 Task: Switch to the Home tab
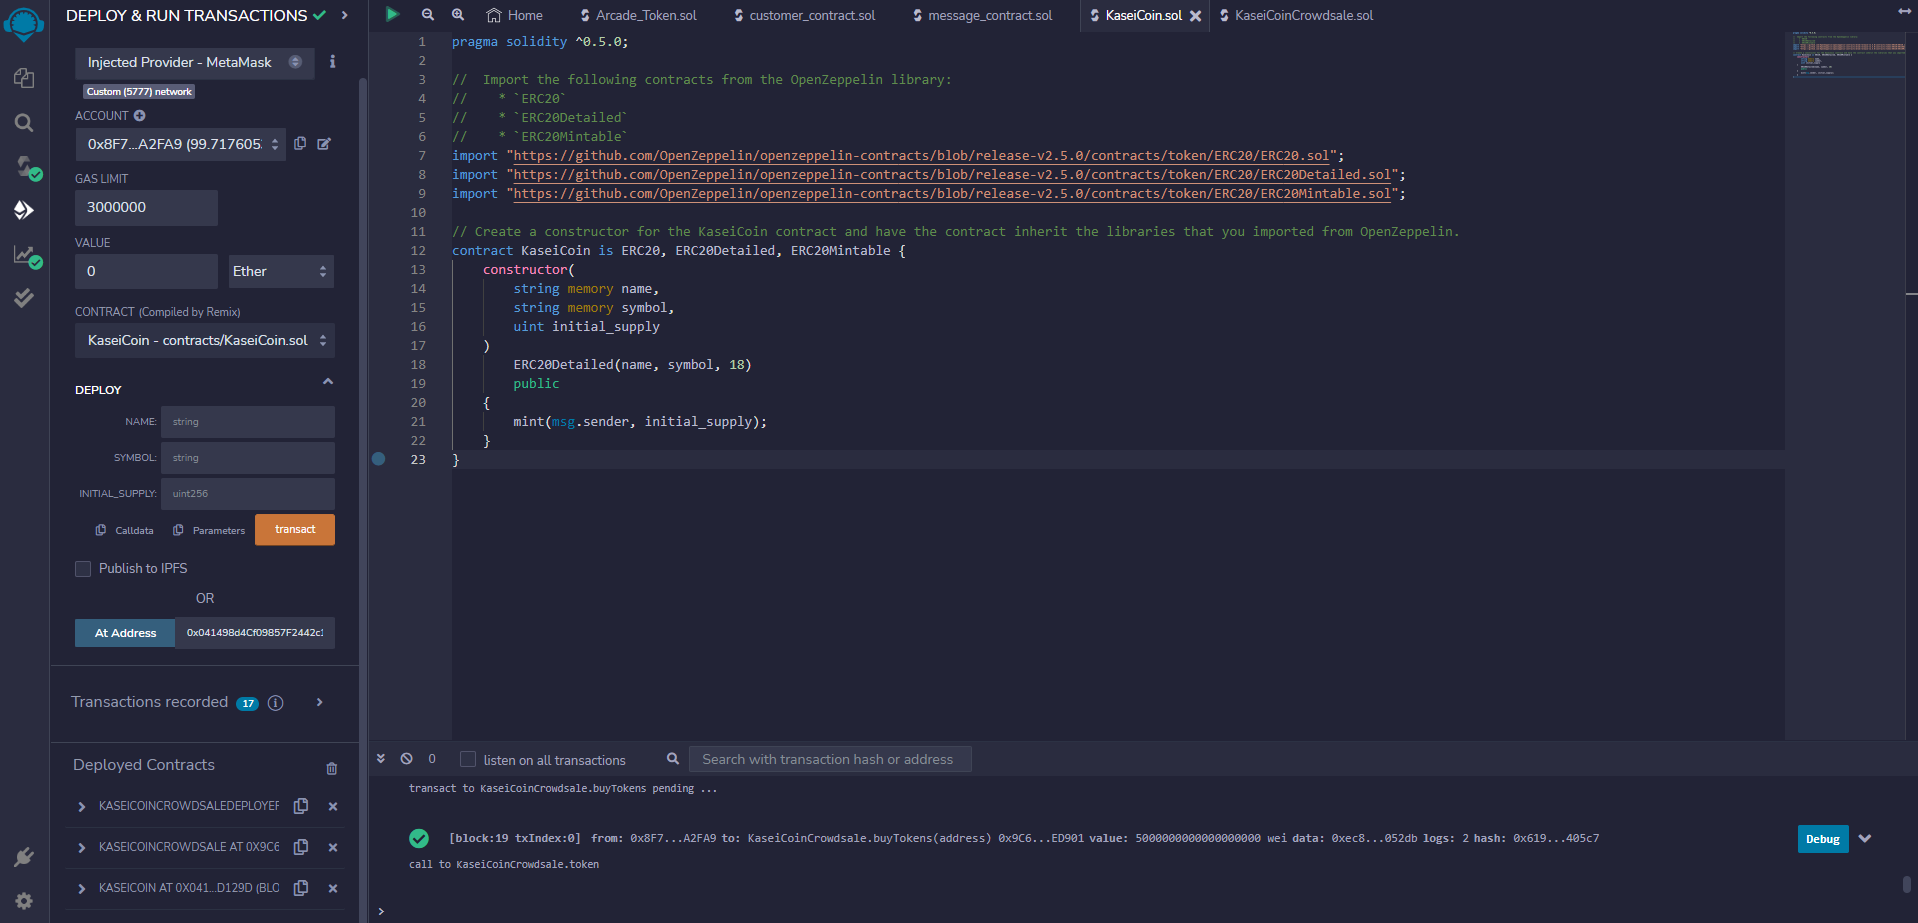pyautogui.click(x=514, y=15)
